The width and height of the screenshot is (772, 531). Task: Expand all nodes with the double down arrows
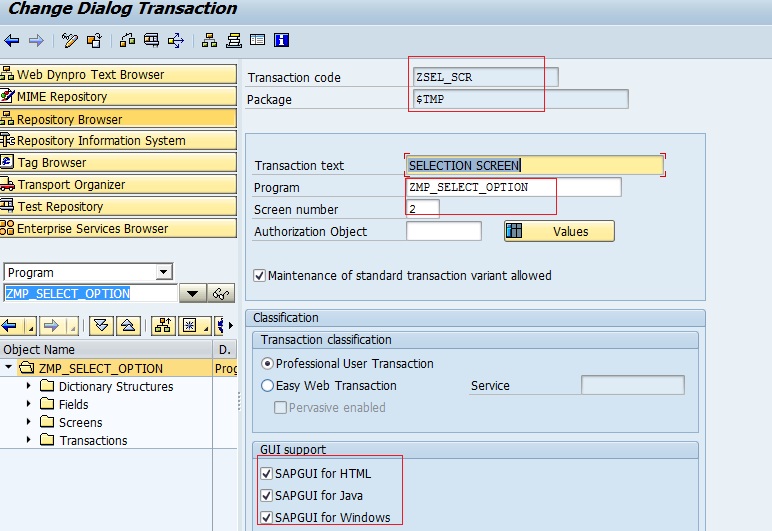101,326
